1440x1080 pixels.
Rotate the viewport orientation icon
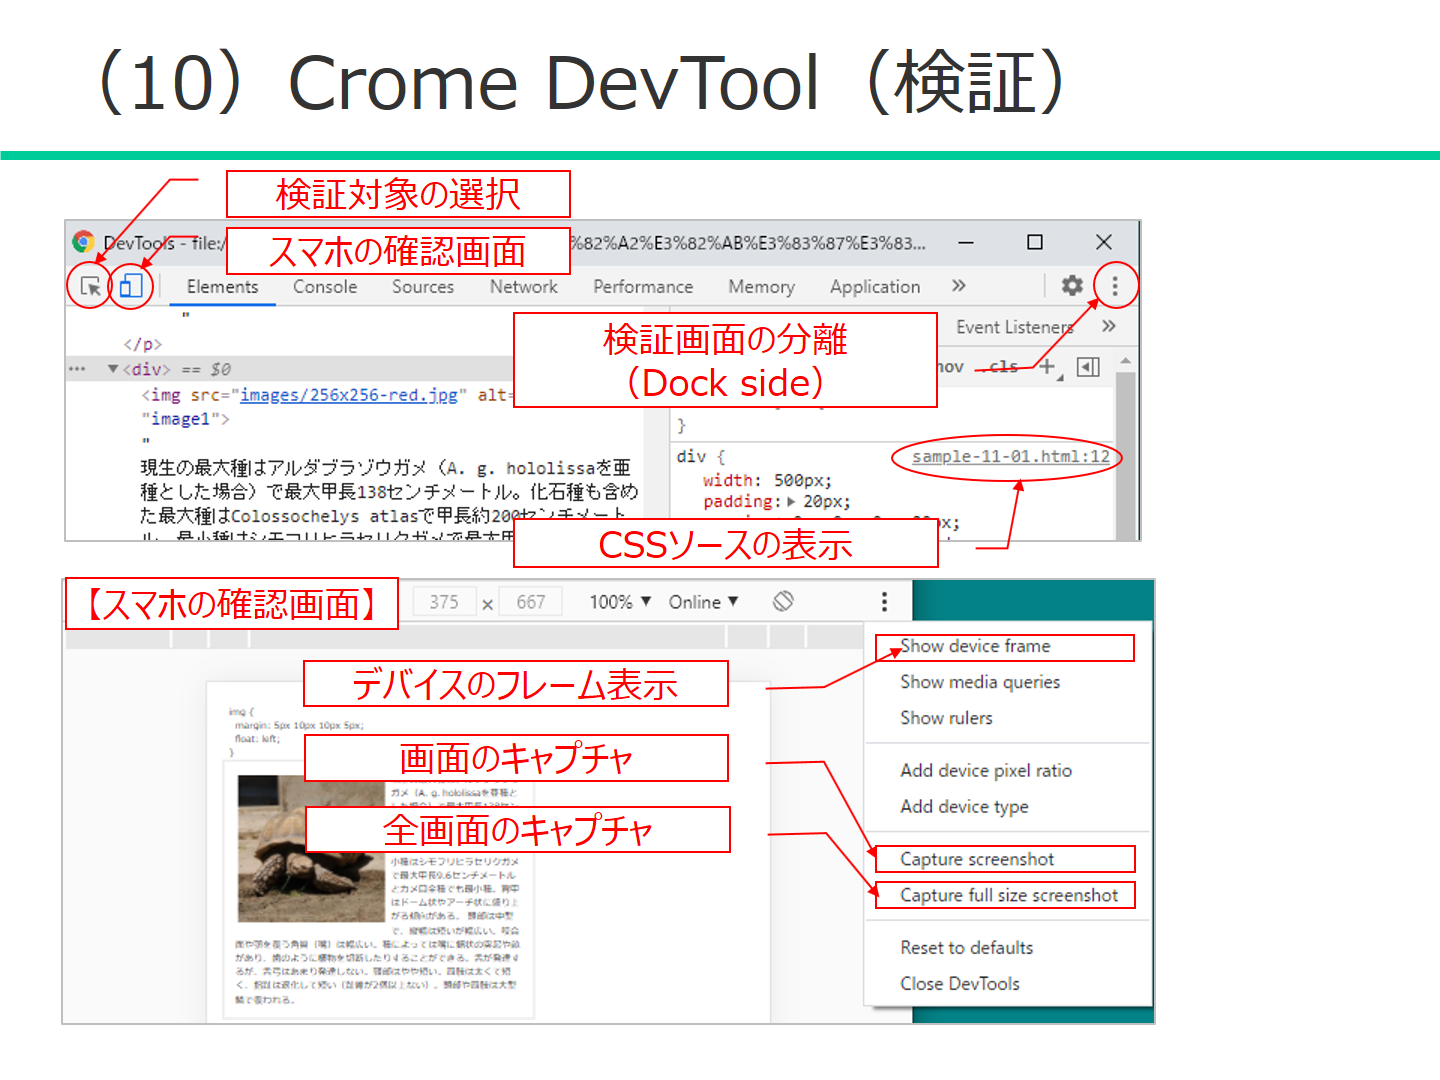pos(784,601)
